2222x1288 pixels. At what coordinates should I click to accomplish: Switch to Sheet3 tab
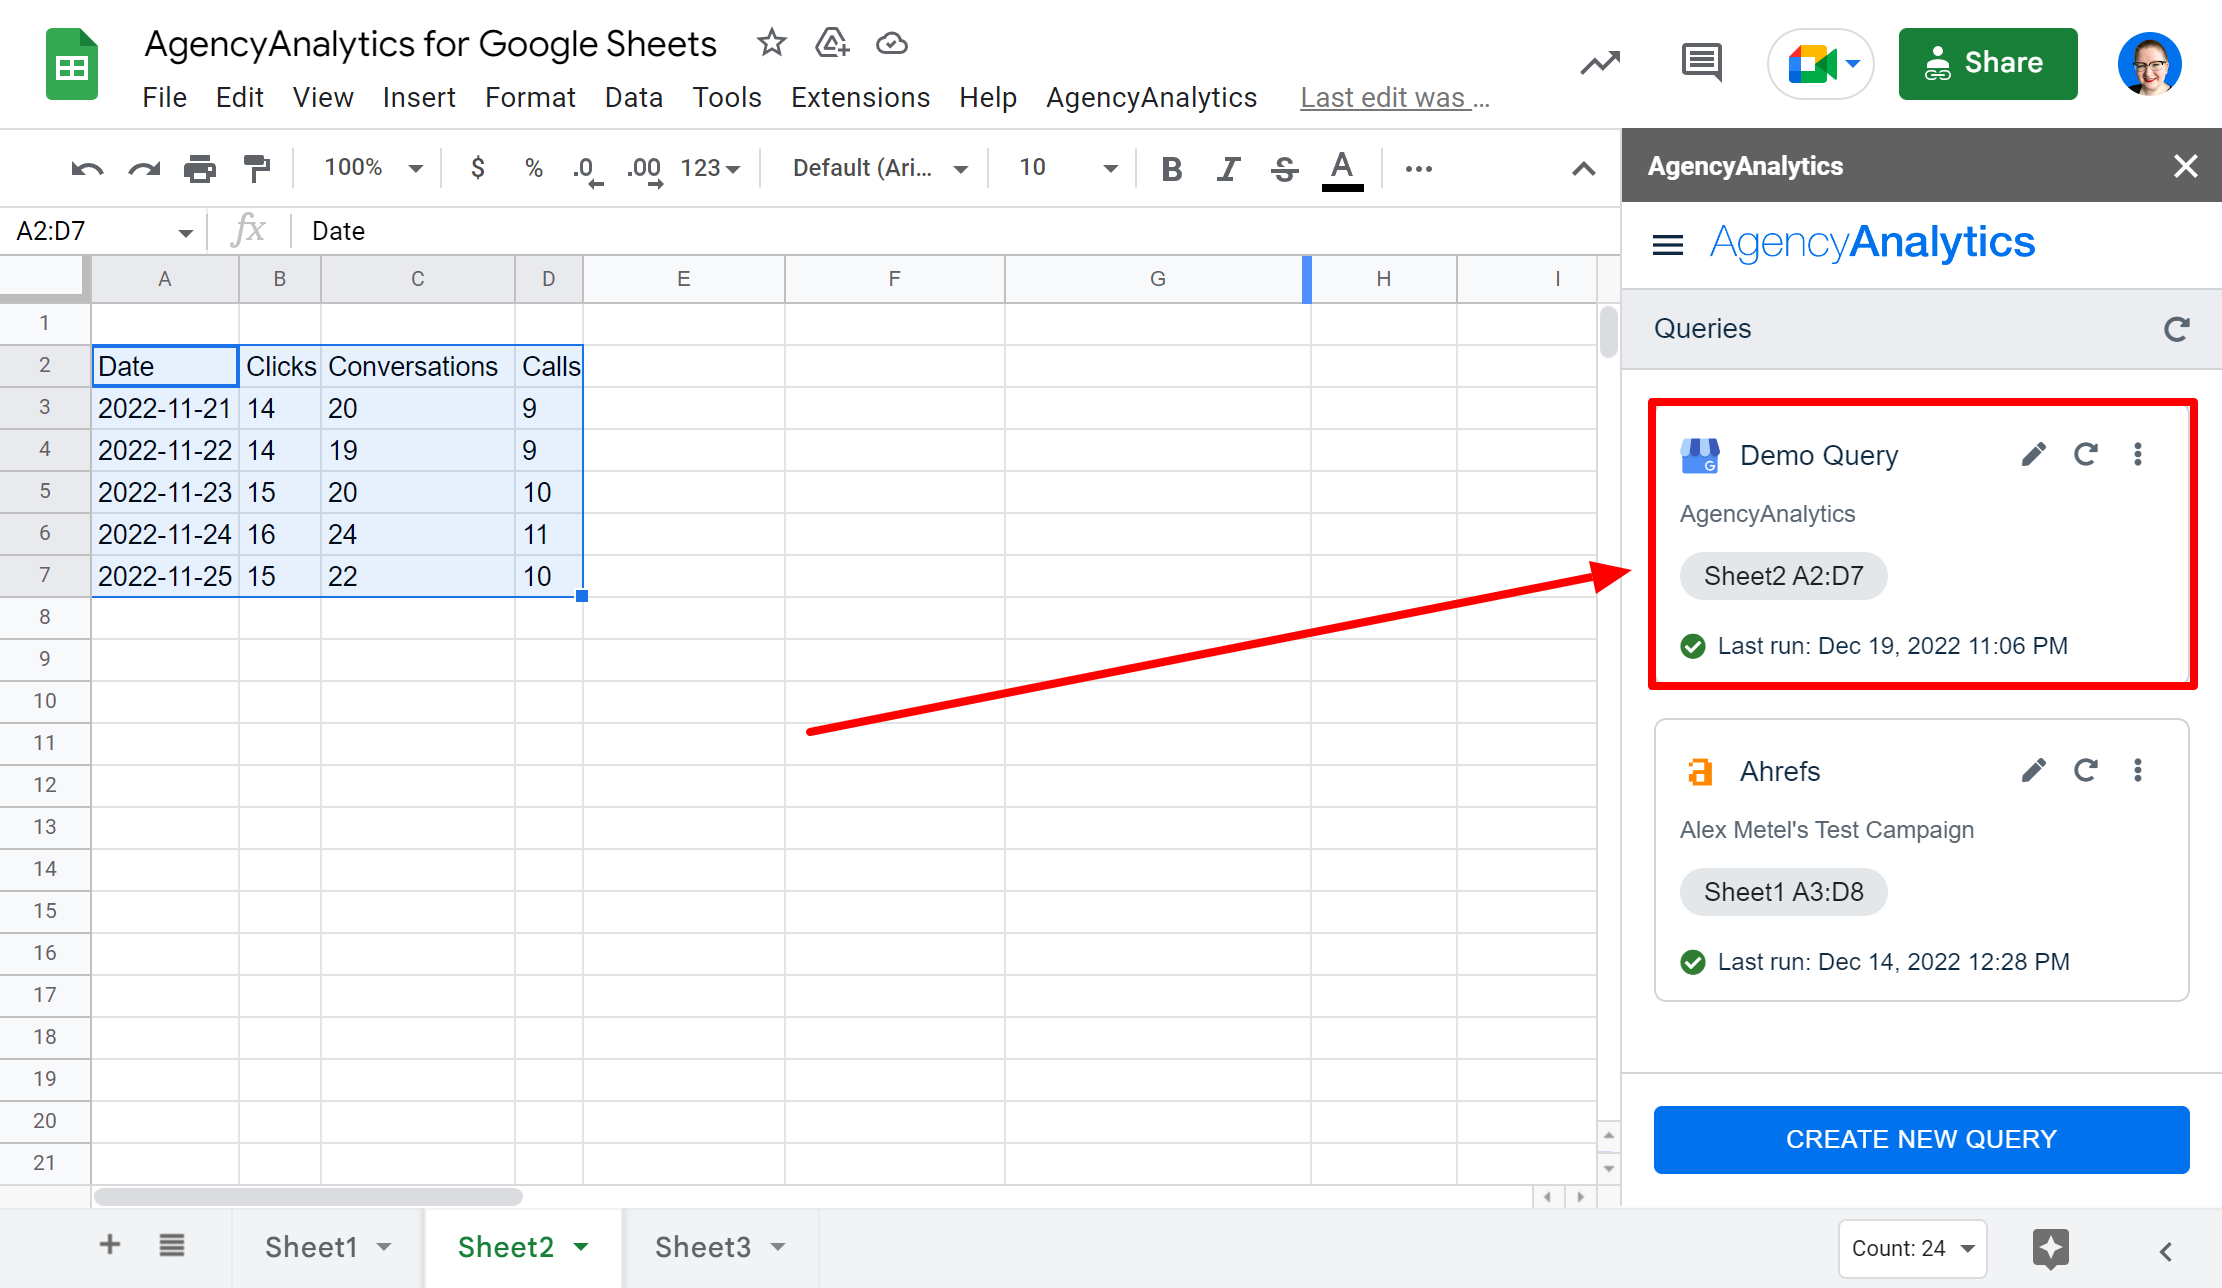coord(703,1247)
